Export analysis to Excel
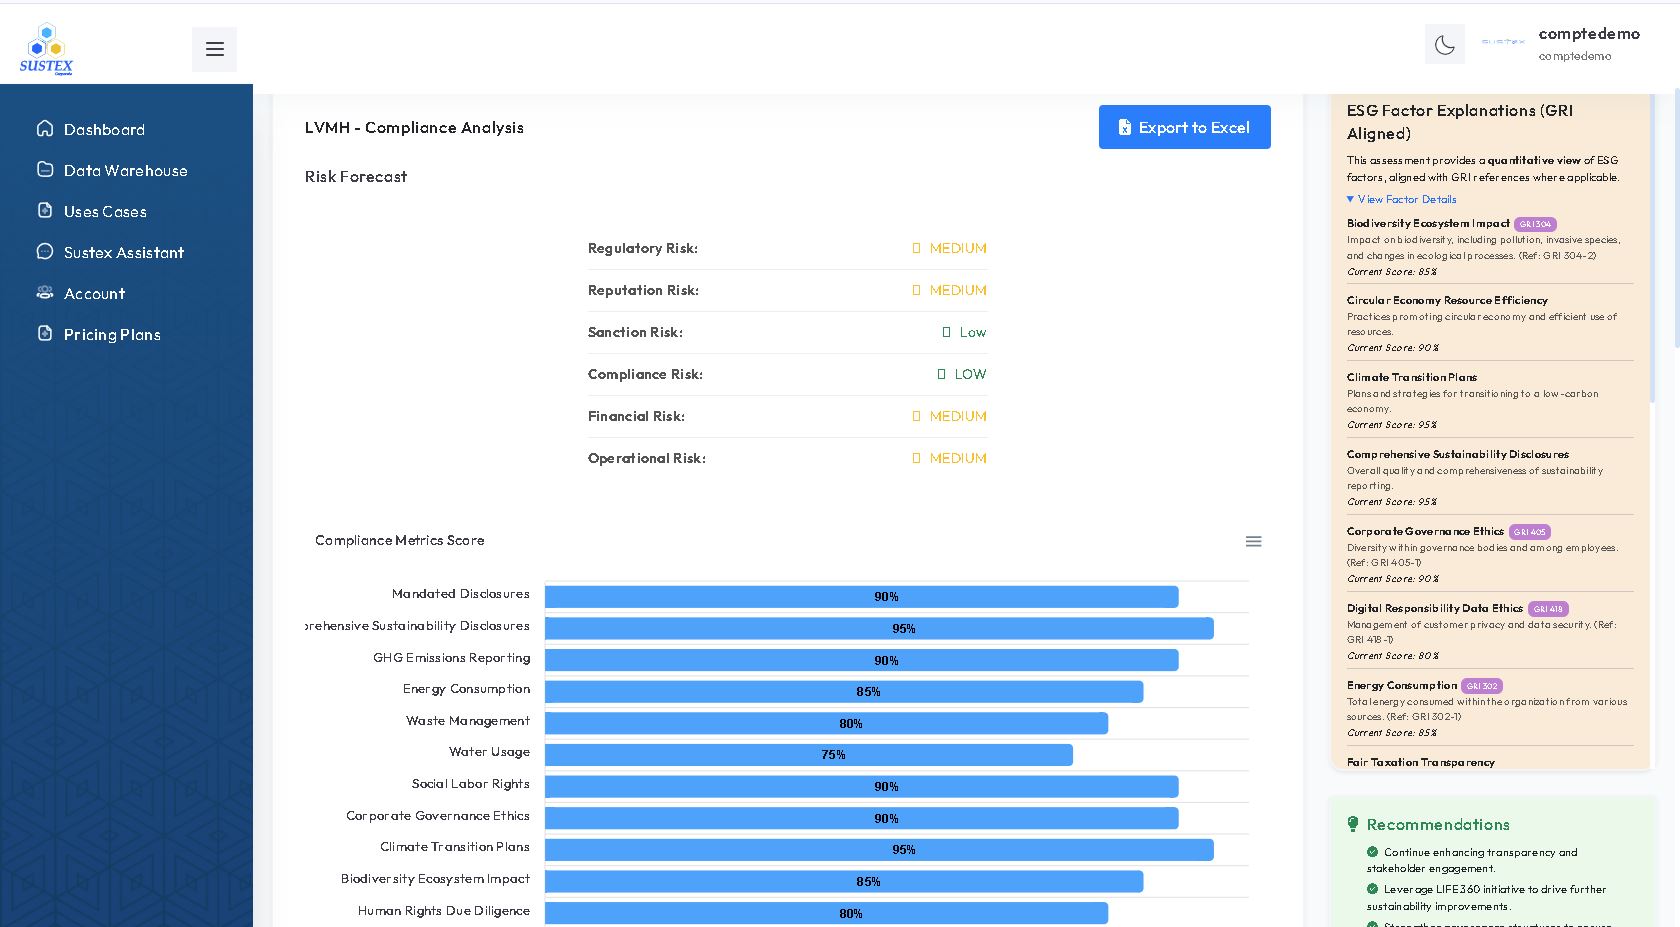The image size is (1680, 927). point(1184,127)
